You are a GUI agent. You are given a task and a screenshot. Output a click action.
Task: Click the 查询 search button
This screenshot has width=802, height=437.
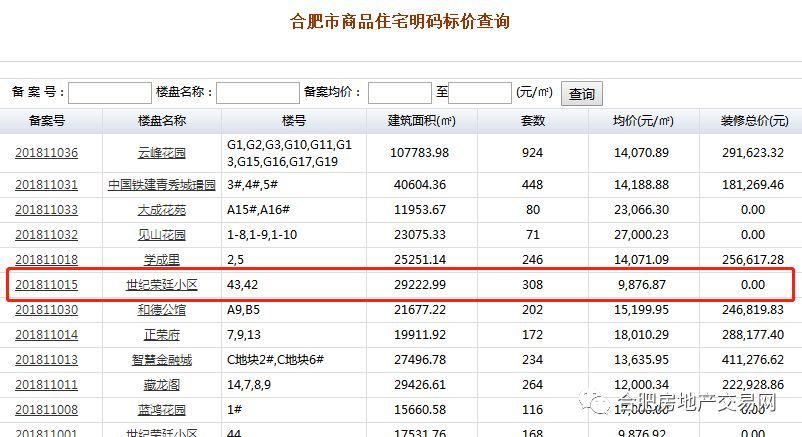coord(582,94)
